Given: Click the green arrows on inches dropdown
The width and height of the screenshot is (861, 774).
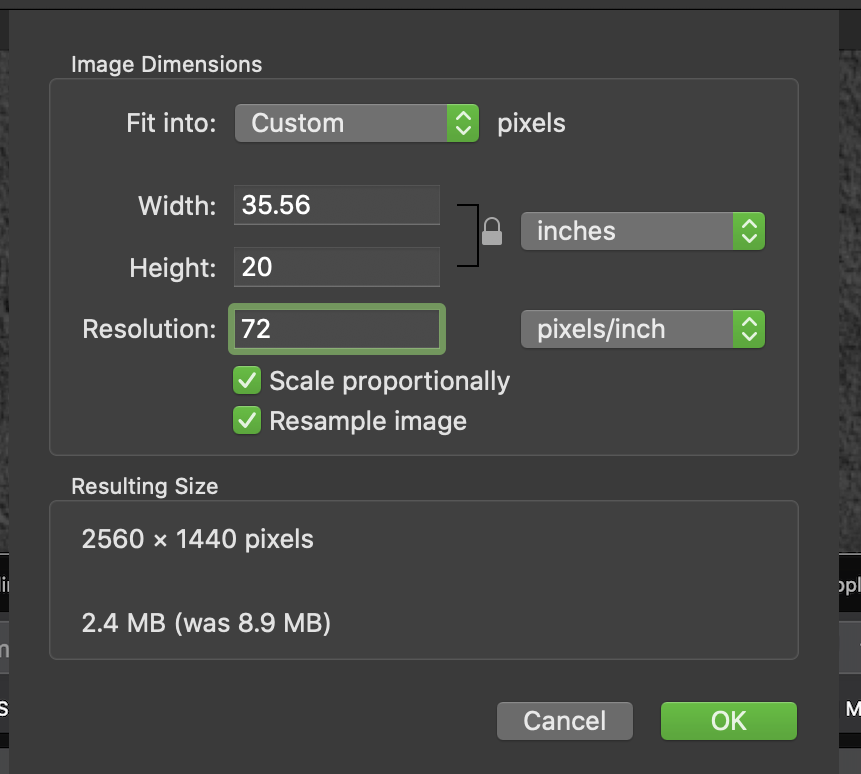Looking at the screenshot, I should click(x=748, y=231).
